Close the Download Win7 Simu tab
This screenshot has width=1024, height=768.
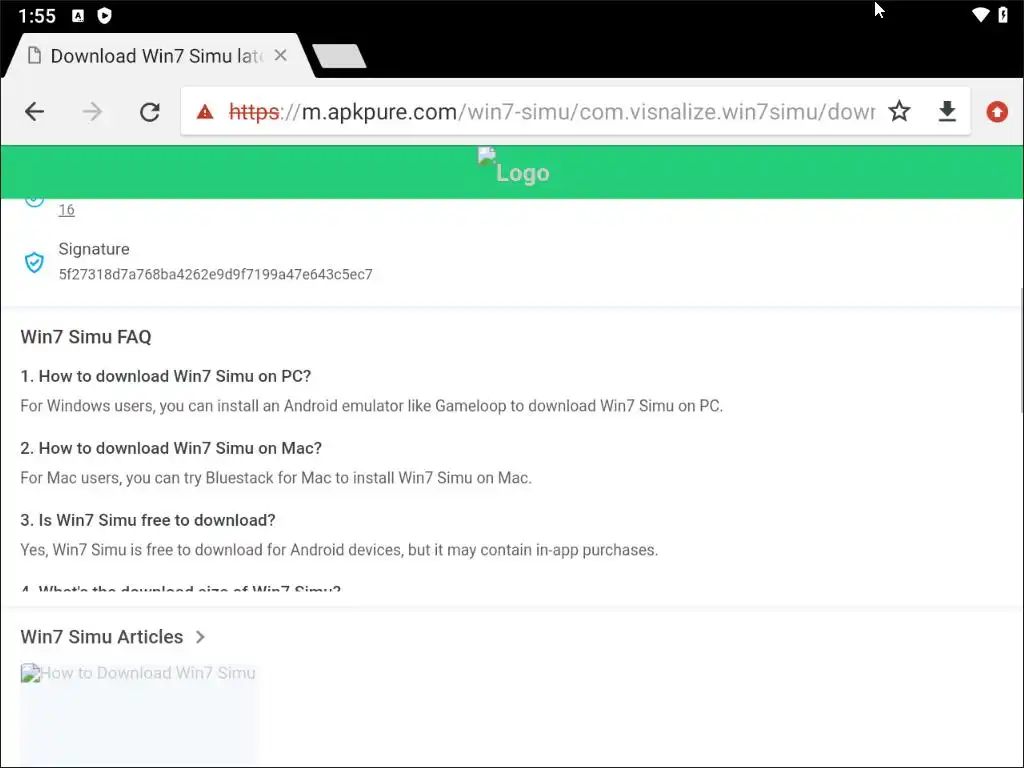click(x=280, y=56)
